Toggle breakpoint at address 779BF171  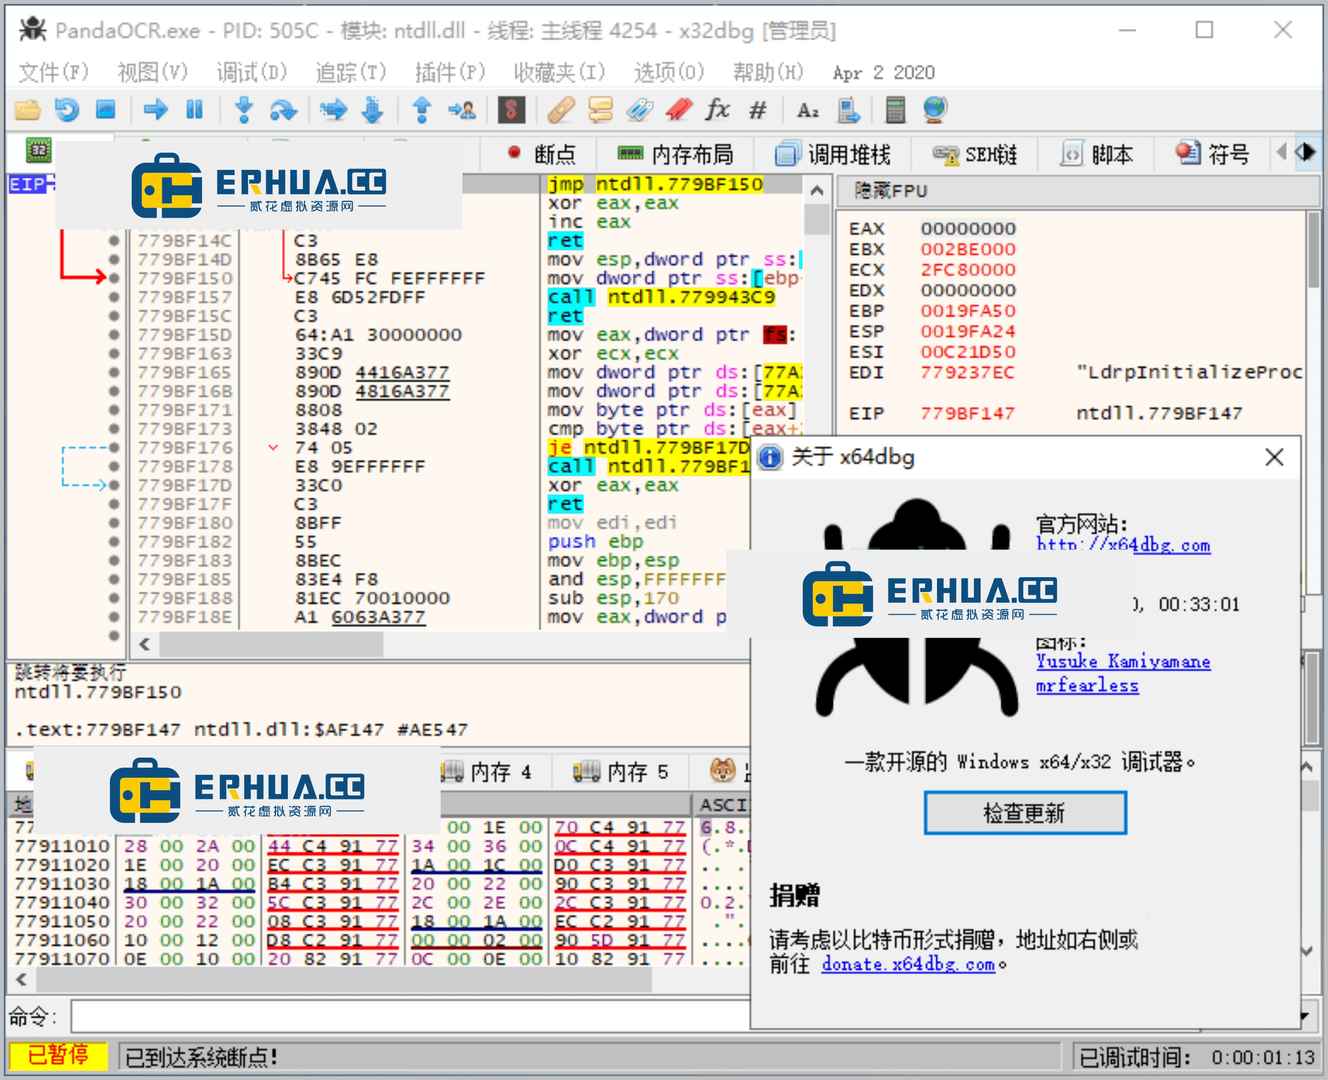pyautogui.click(x=114, y=410)
